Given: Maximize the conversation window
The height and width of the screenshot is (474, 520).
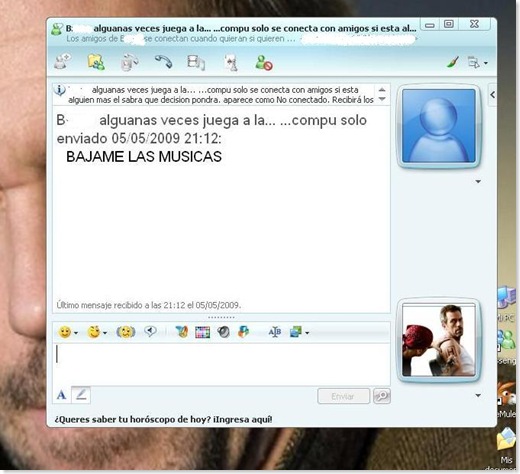Looking at the screenshot, I should coord(449,24).
